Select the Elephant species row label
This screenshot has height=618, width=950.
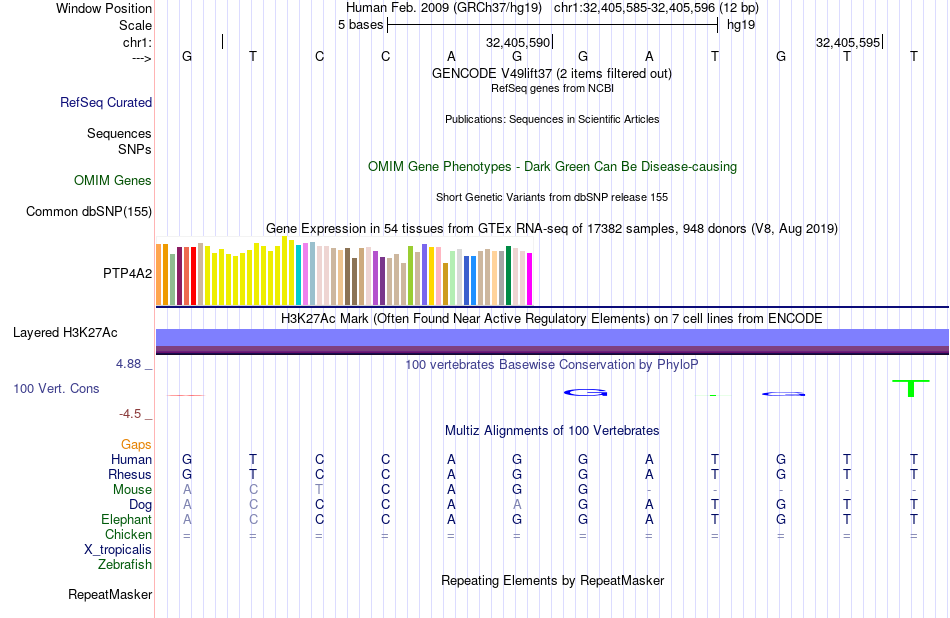127,519
